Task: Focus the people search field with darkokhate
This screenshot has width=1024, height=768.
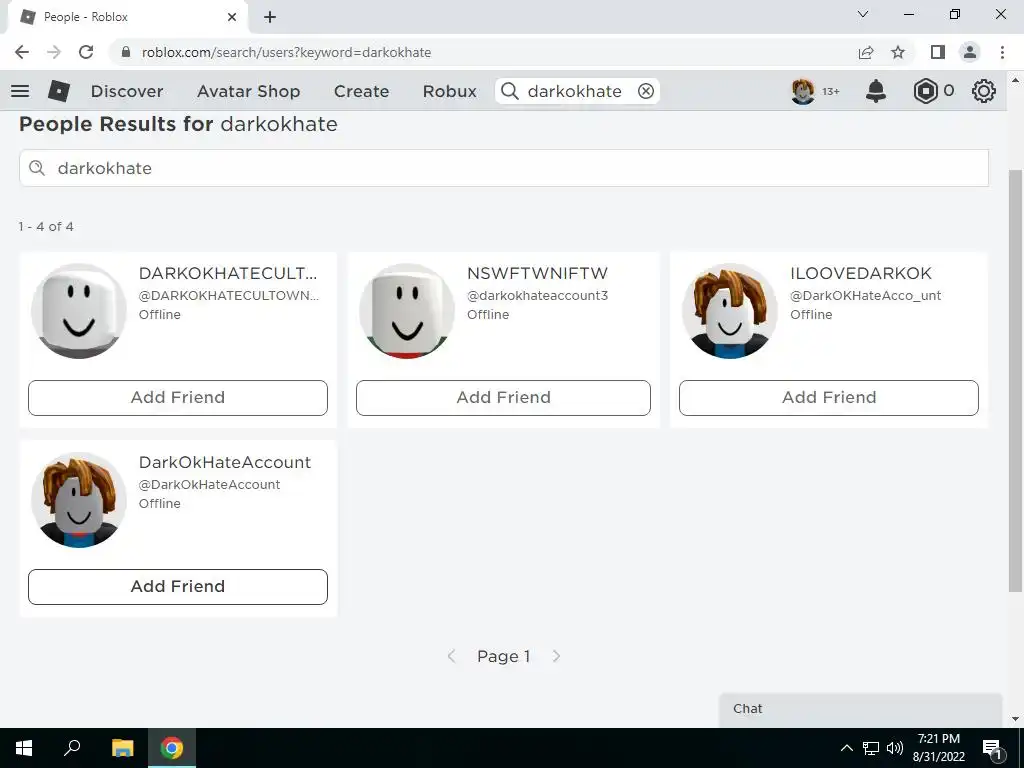Action: click(504, 168)
